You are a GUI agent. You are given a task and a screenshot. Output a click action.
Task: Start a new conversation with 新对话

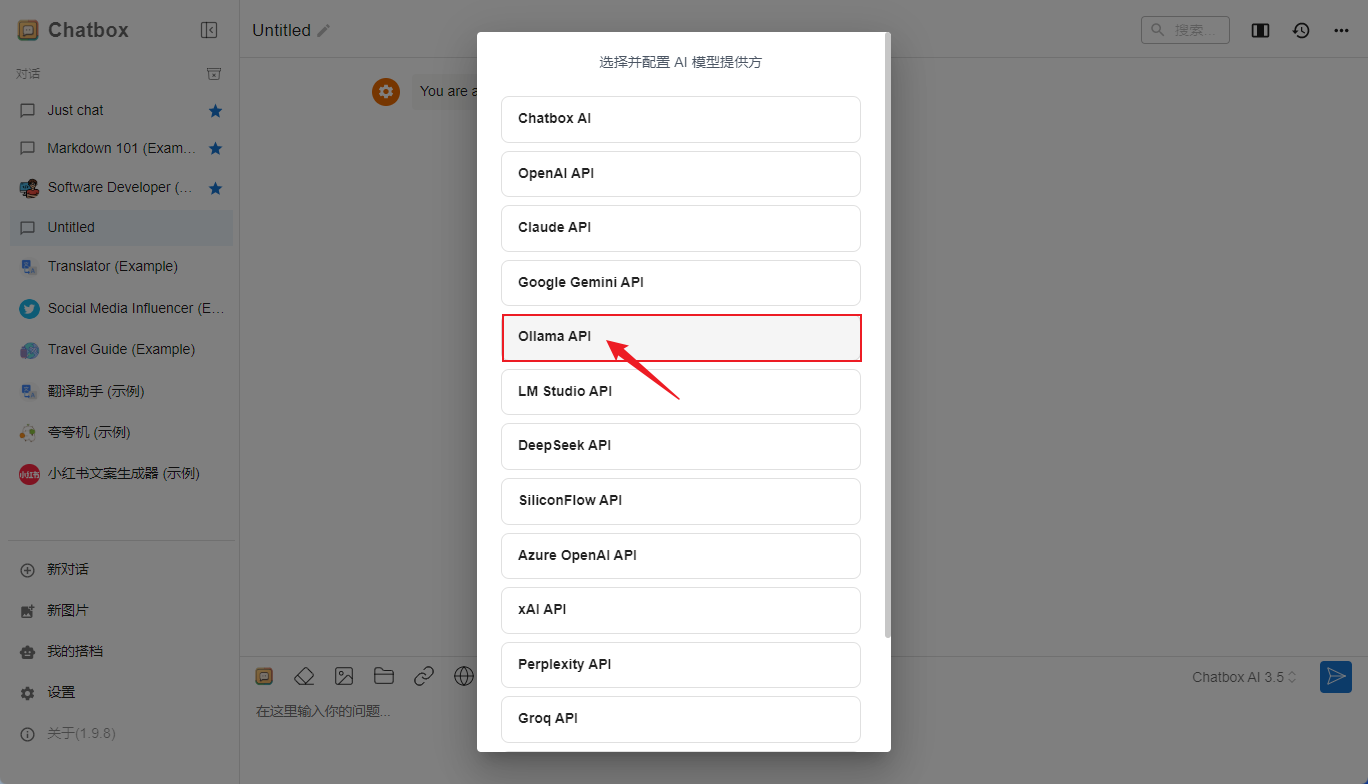pyautogui.click(x=67, y=569)
